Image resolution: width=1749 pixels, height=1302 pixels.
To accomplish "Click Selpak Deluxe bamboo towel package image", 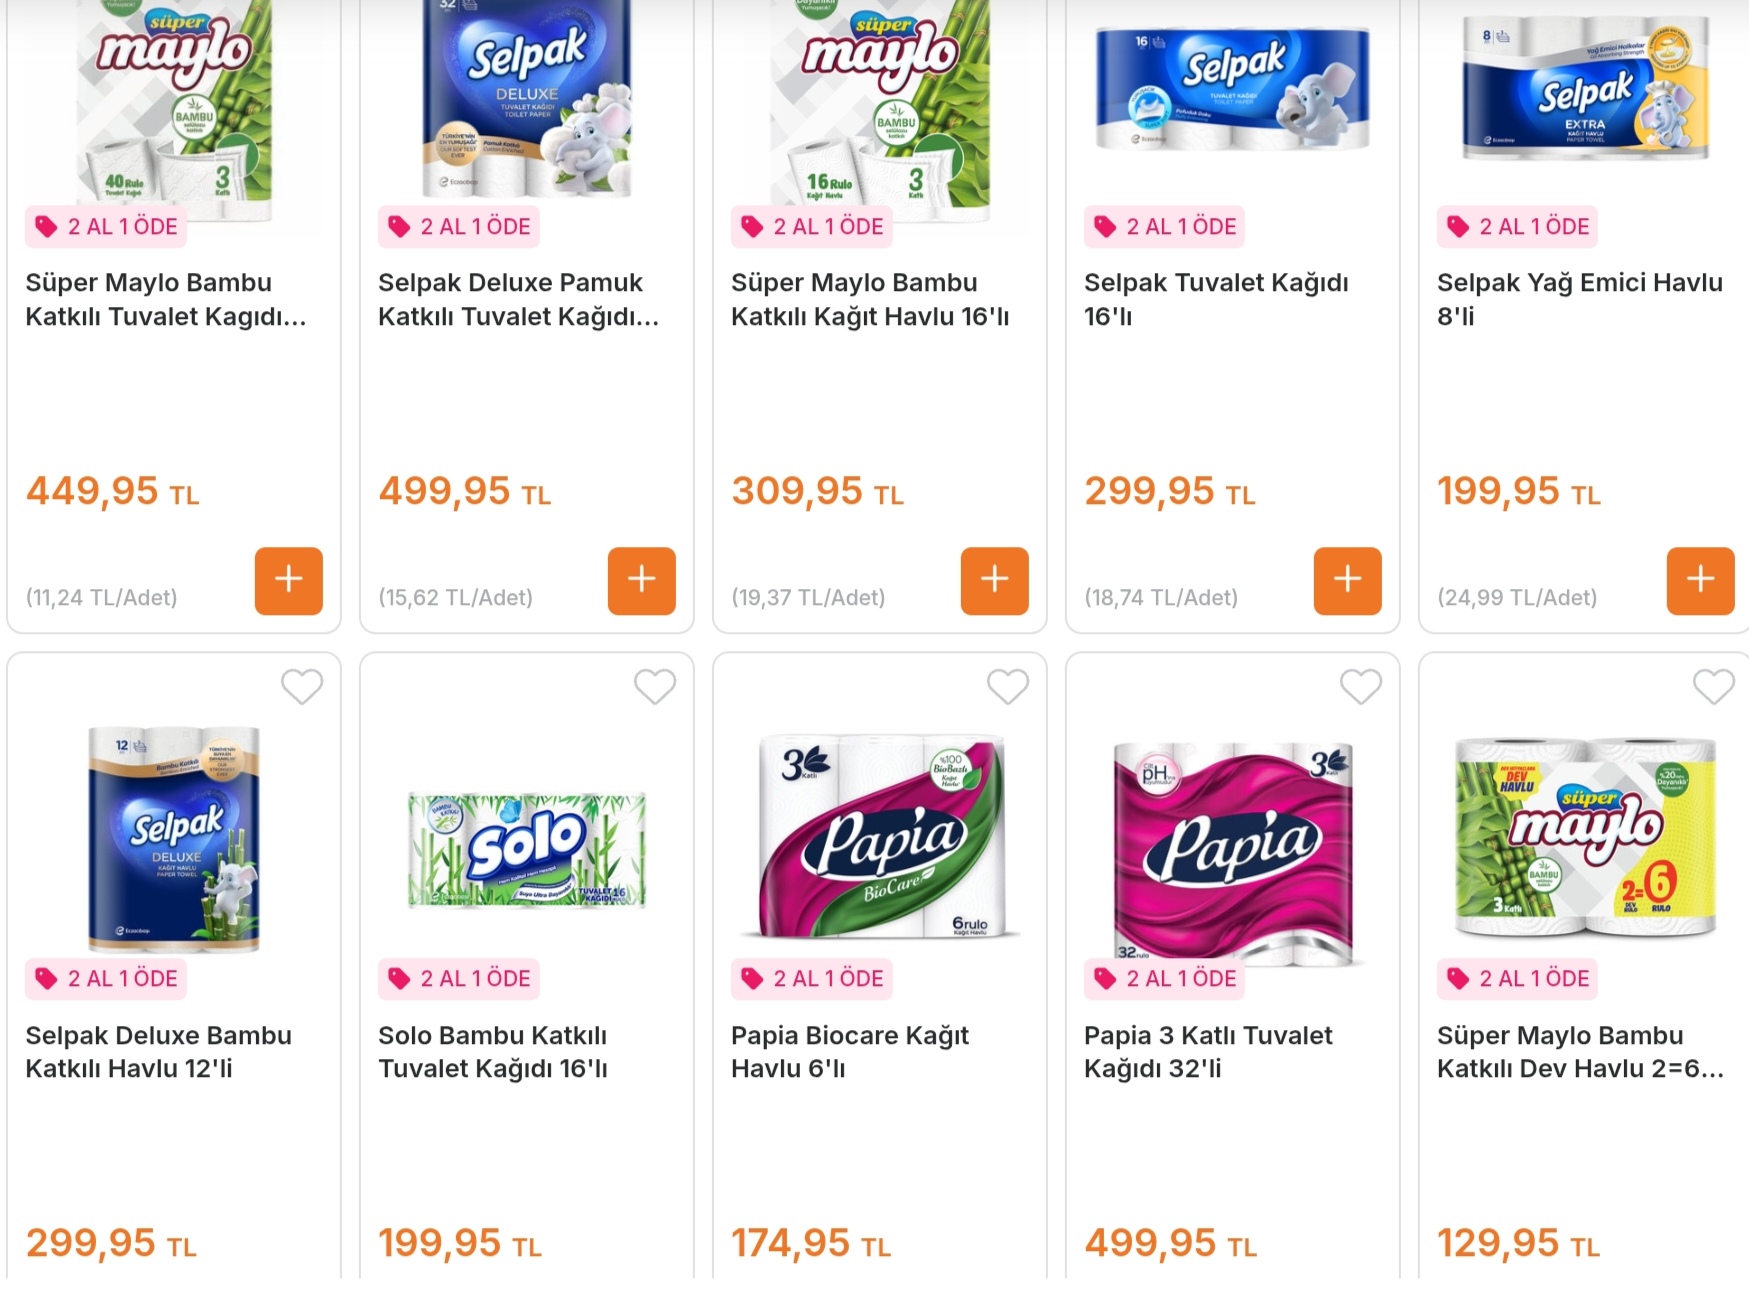I will point(175,838).
